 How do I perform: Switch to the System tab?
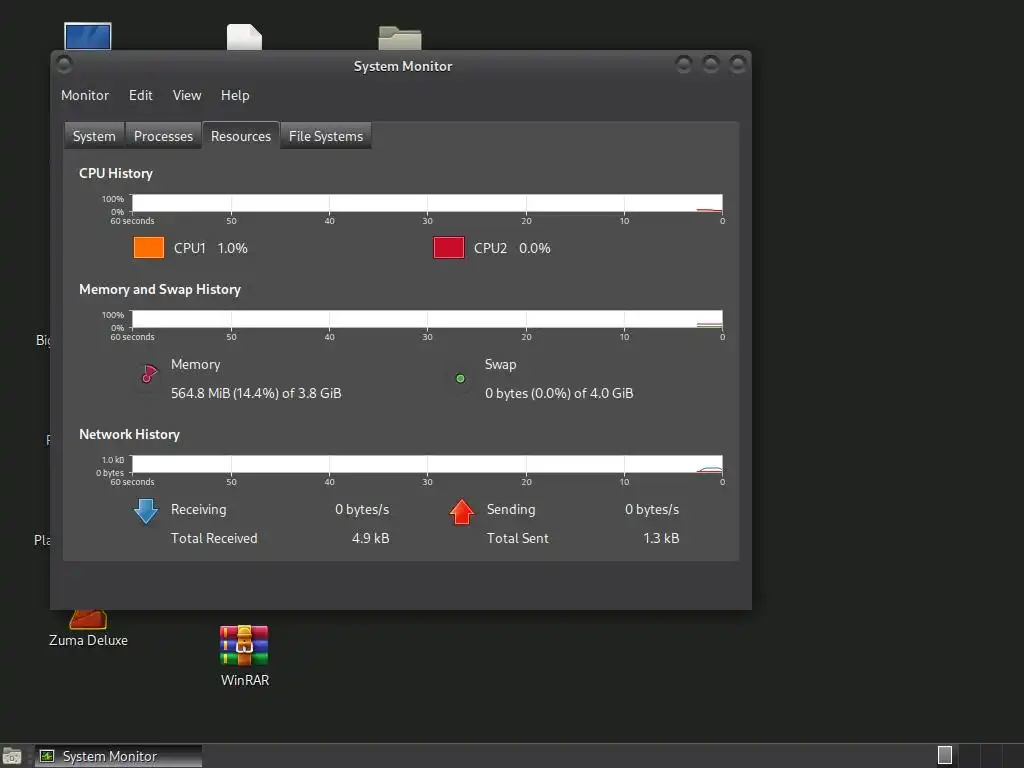[x=94, y=136]
